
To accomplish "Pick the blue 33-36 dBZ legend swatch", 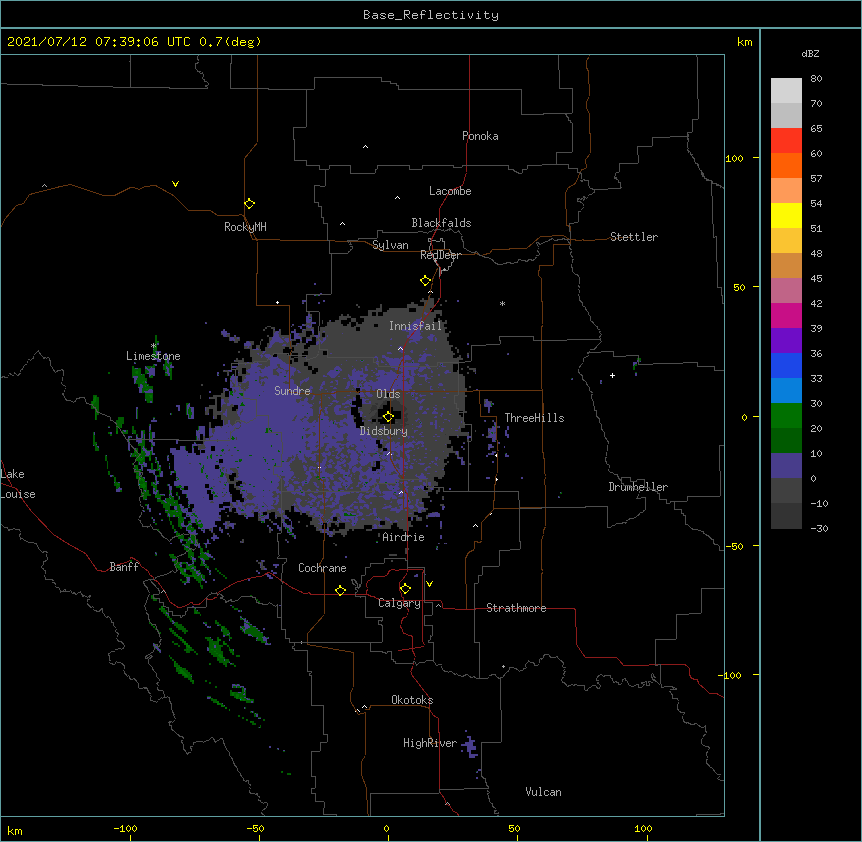I will tap(786, 365).
